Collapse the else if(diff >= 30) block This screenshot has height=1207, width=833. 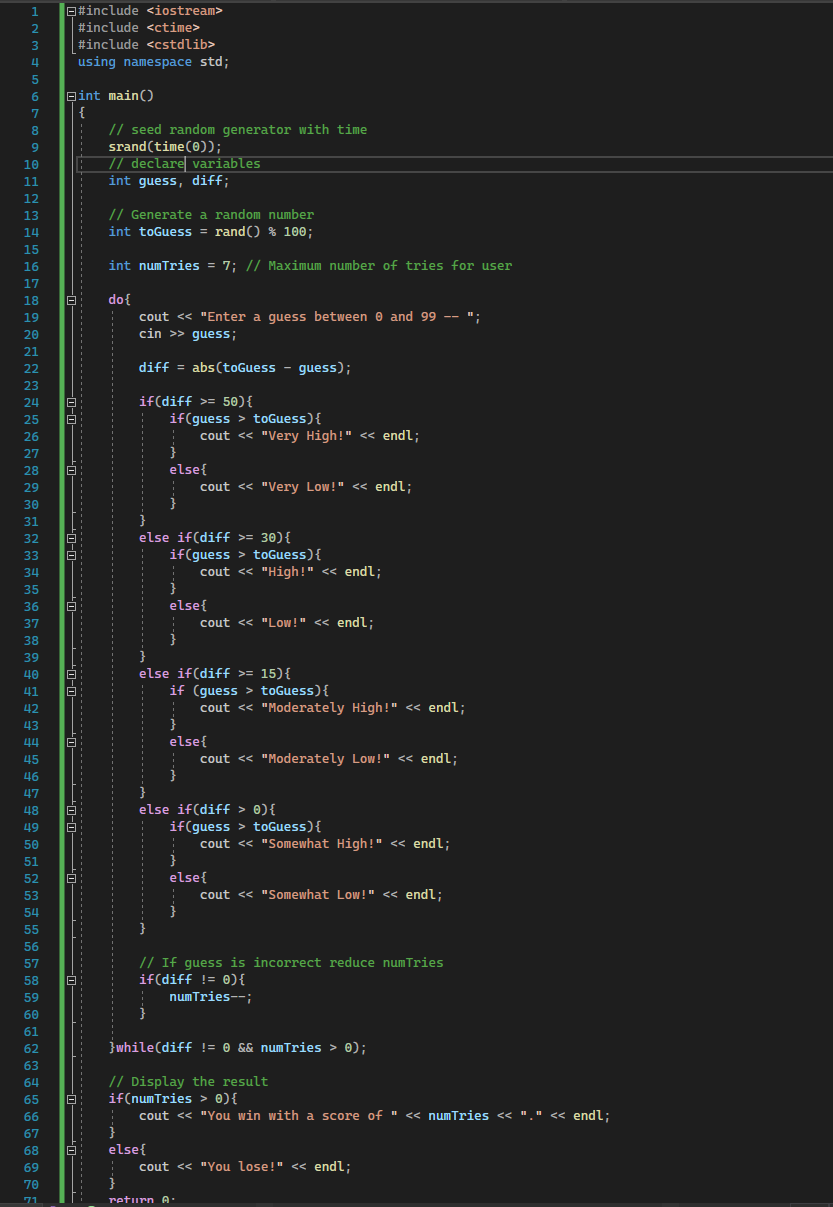(69, 537)
